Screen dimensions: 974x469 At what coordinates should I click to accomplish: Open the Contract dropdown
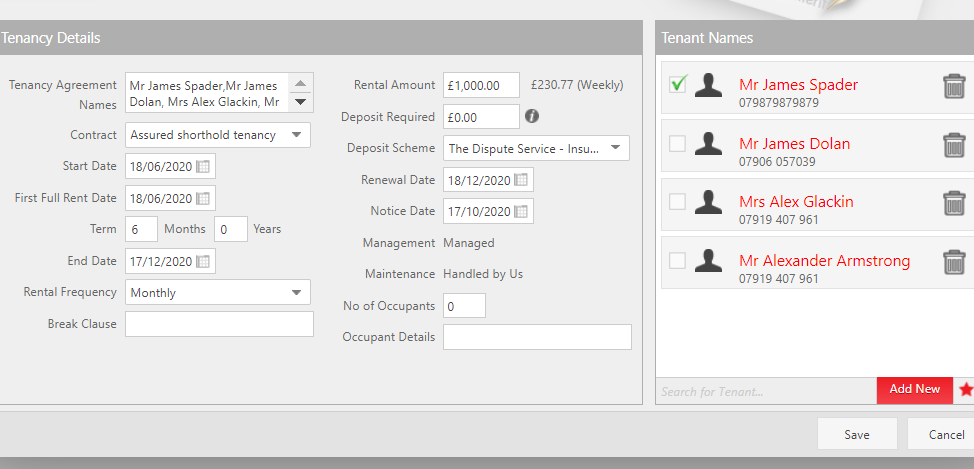[217, 135]
